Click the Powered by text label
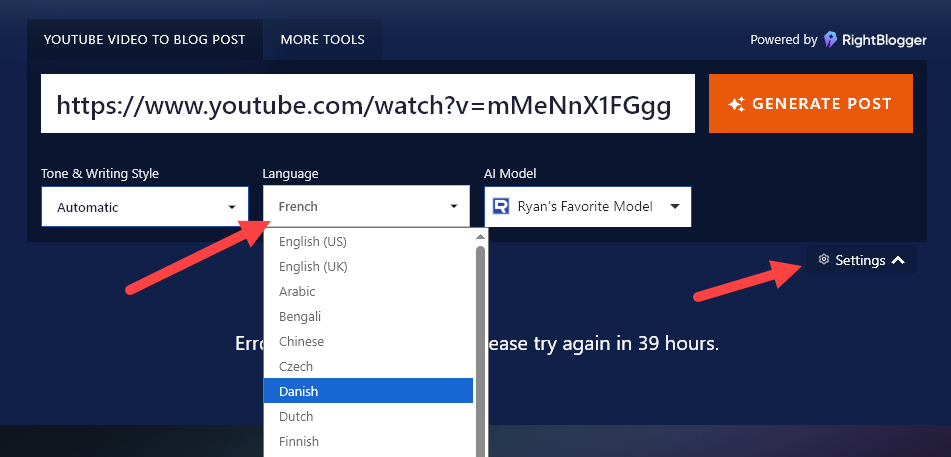This screenshot has width=951, height=457. tap(784, 40)
